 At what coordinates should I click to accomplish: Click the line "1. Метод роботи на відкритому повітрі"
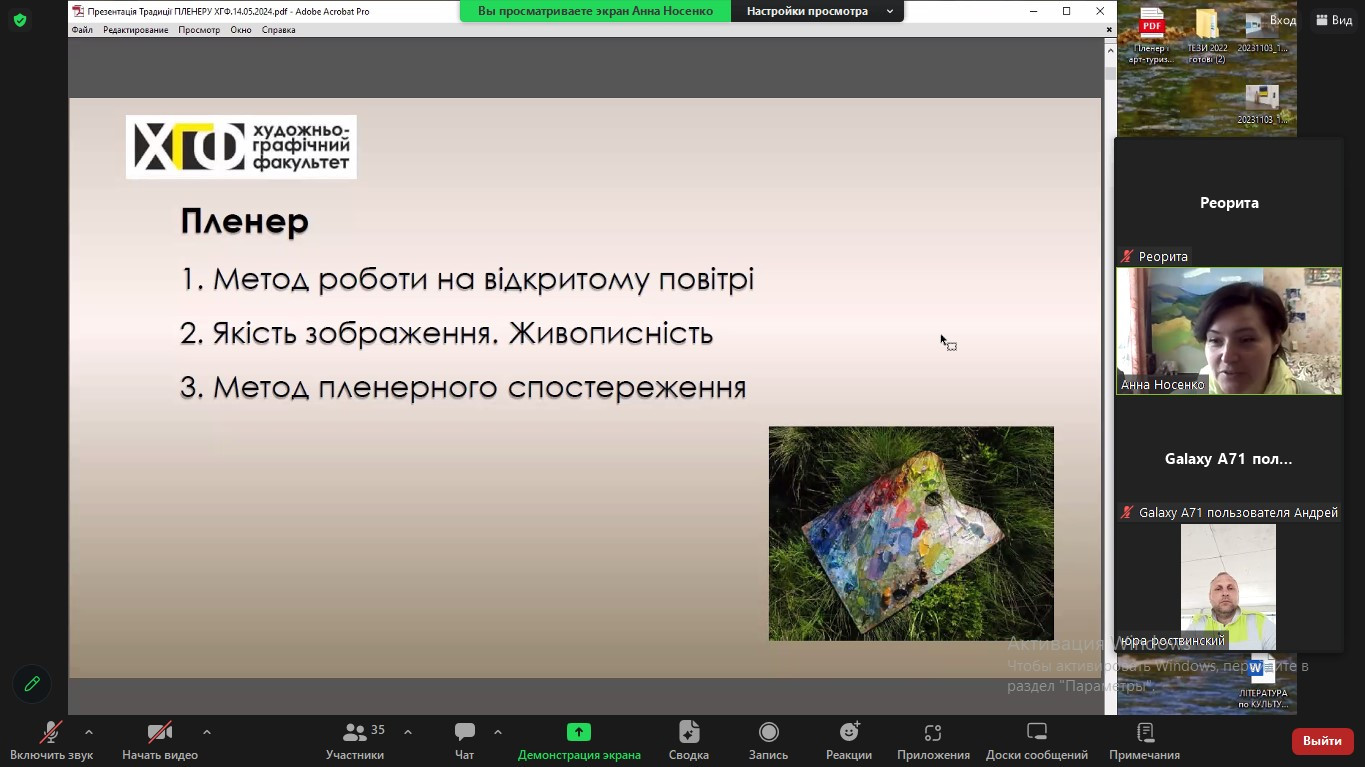pos(467,279)
